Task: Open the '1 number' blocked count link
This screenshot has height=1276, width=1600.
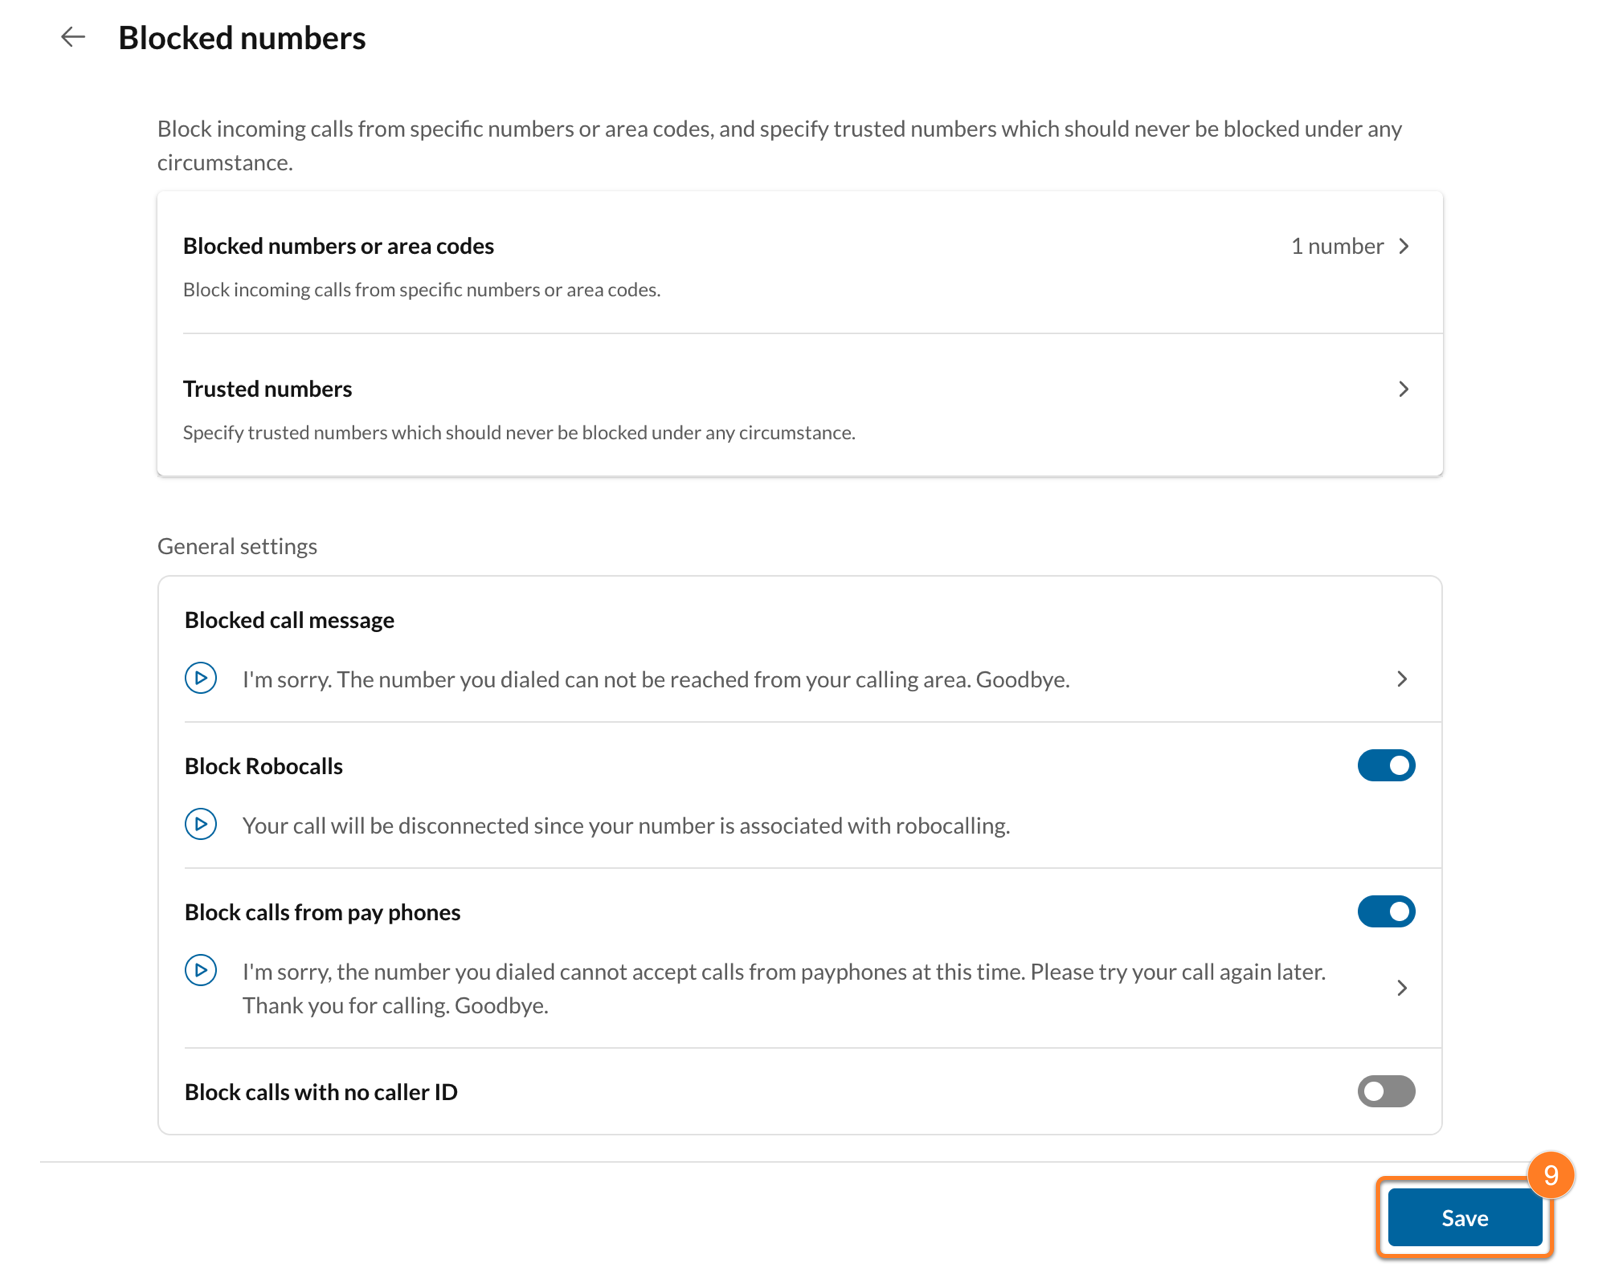Action: (x=1337, y=246)
